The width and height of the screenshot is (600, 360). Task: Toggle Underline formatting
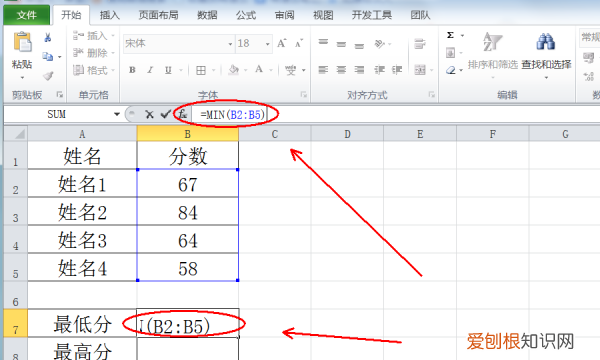168,70
